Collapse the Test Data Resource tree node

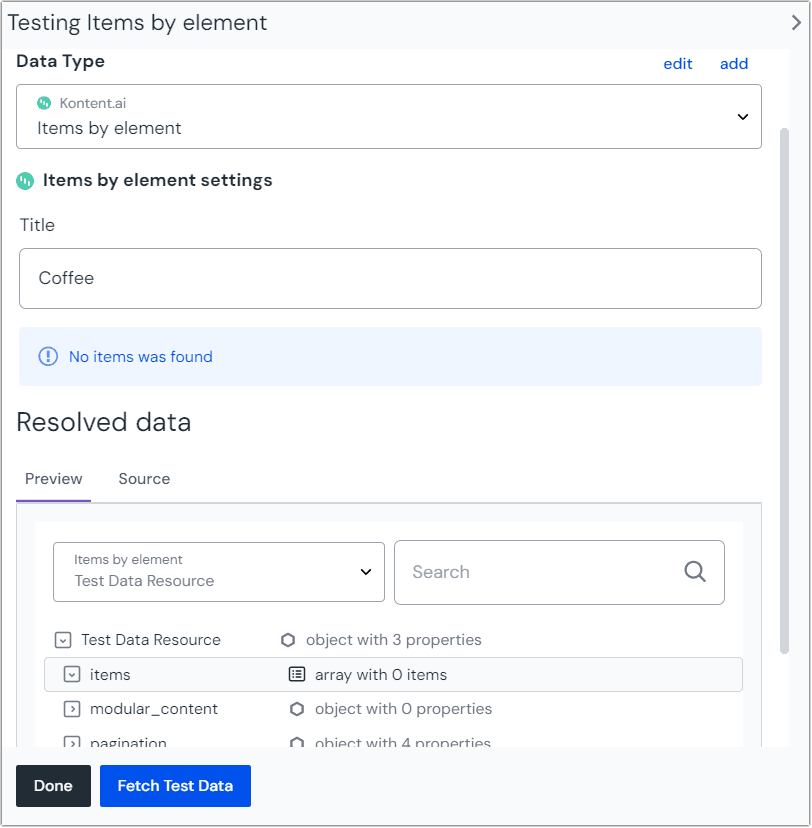pyautogui.click(x=63, y=640)
